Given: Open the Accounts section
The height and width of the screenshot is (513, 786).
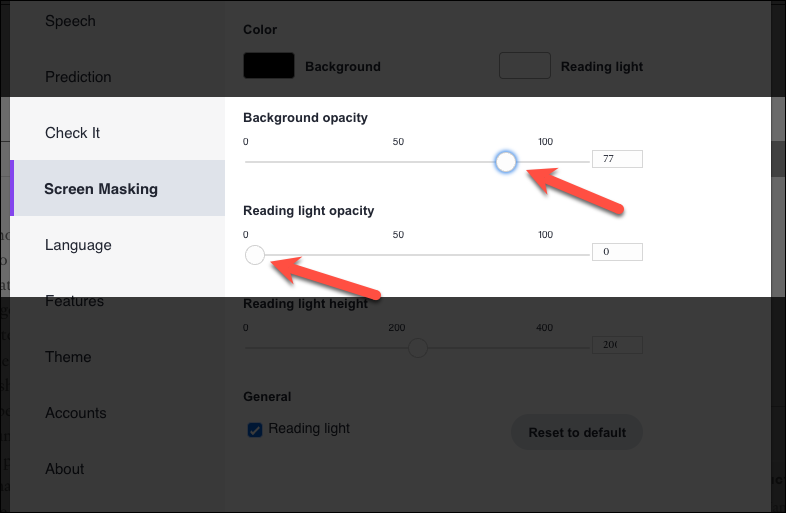Looking at the screenshot, I should (x=76, y=413).
